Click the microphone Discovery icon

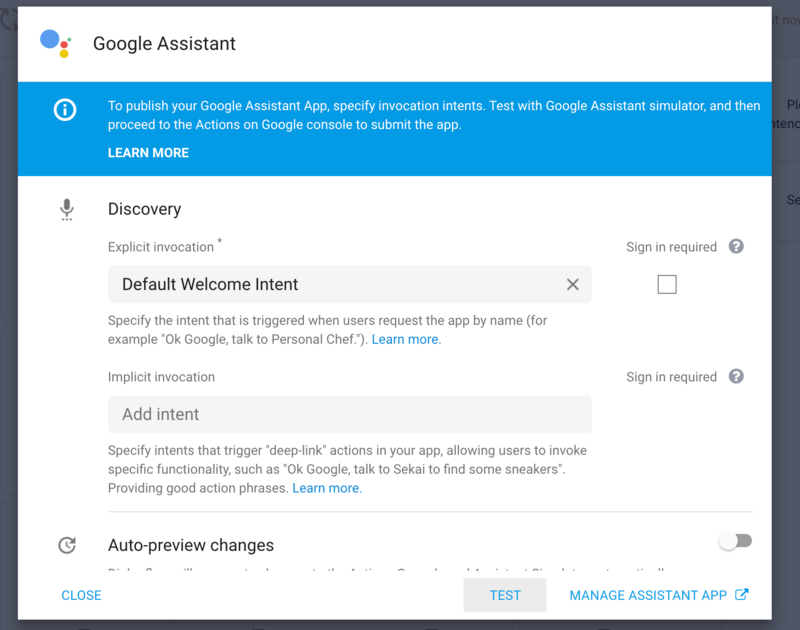click(67, 209)
